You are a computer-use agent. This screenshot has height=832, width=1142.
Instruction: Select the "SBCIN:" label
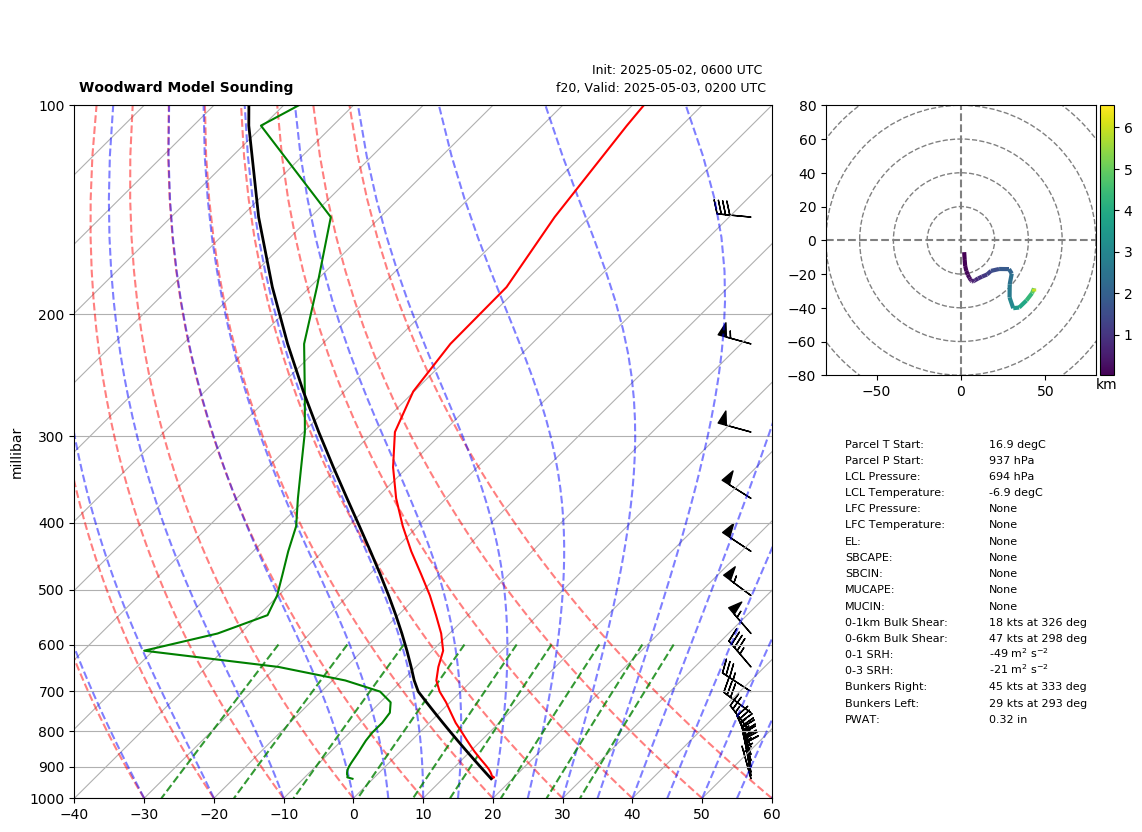pyautogui.click(x=863, y=573)
